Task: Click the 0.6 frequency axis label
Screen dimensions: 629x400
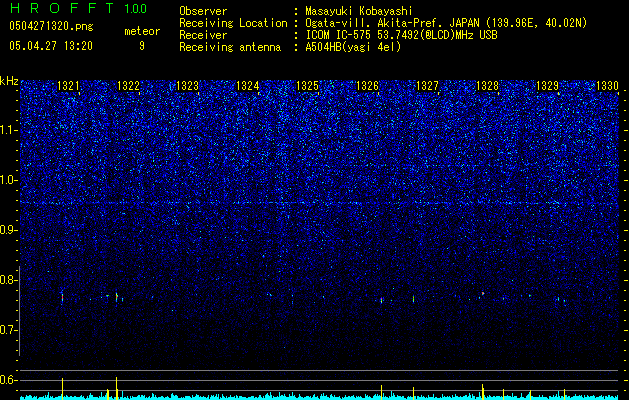Action: pos(9,380)
